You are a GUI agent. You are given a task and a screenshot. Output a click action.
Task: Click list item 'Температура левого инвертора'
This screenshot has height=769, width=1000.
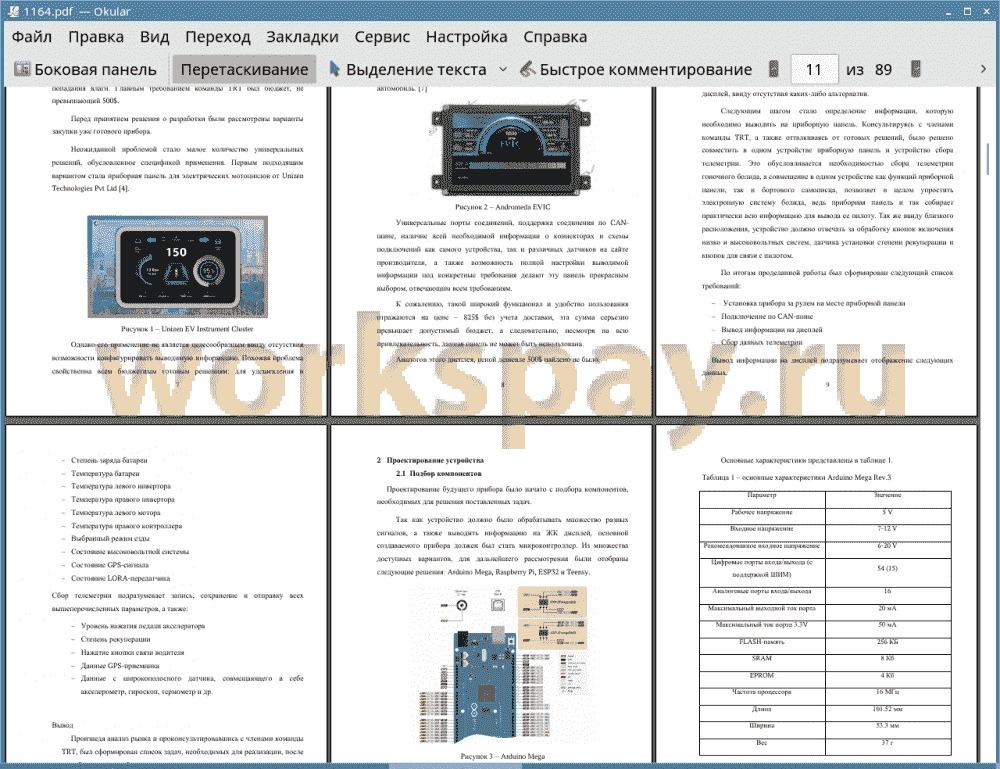click(121, 487)
